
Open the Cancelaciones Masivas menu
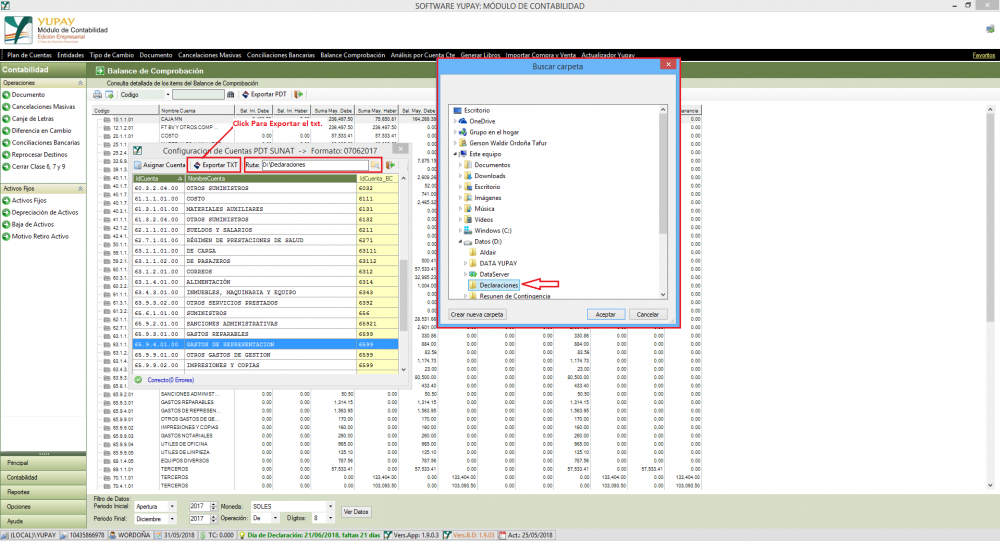(210, 56)
